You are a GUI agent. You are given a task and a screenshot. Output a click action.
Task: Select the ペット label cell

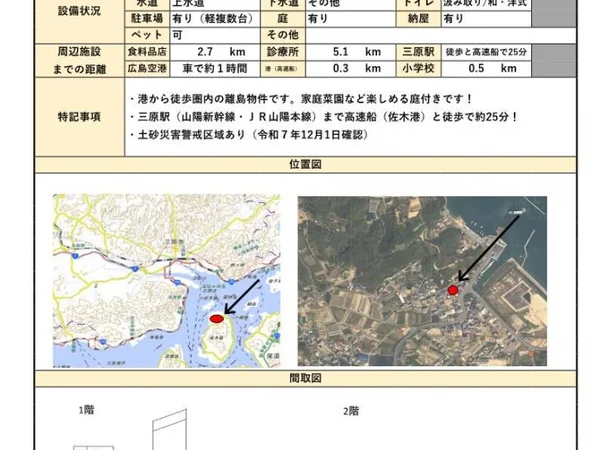(x=147, y=35)
